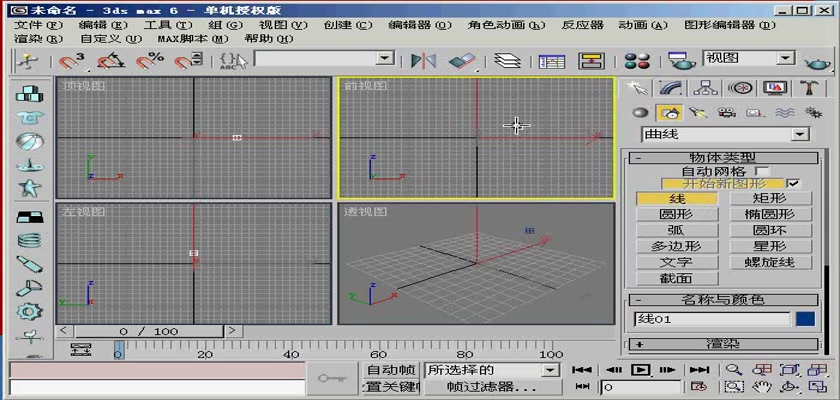Select the Space Warps wave icon

coord(784,112)
